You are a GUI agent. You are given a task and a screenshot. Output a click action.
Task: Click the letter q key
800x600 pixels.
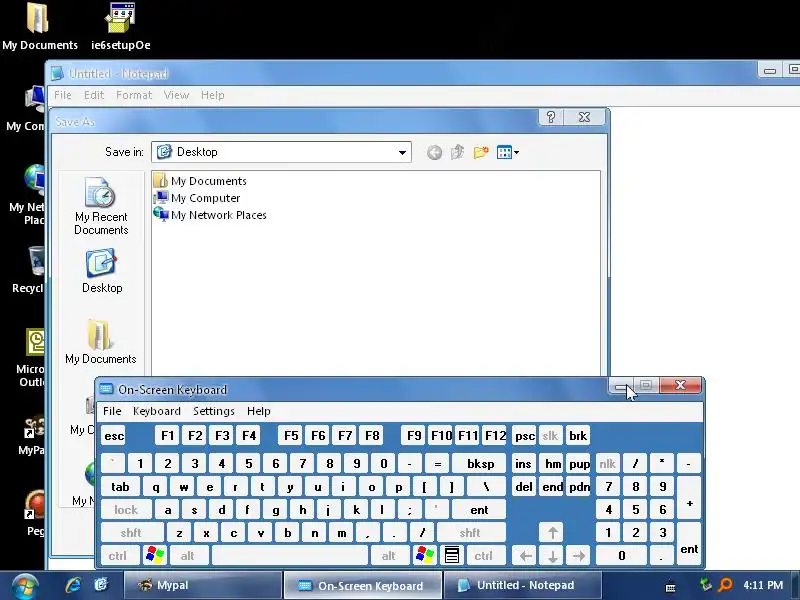[x=156, y=487]
